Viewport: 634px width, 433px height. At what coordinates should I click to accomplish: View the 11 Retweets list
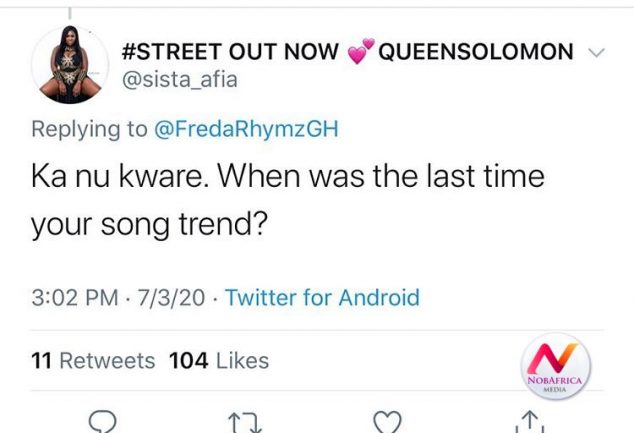coord(93,360)
